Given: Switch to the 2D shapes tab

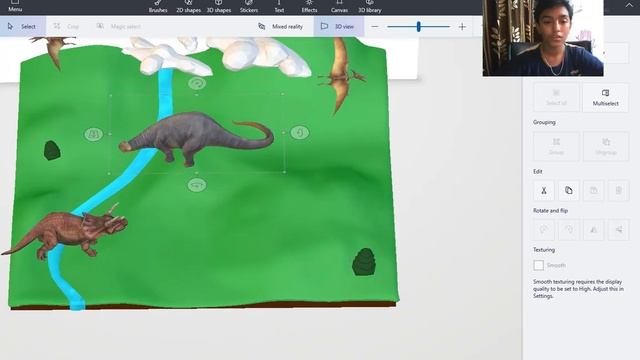Looking at the screenshot, I should (x=189, y=7).
